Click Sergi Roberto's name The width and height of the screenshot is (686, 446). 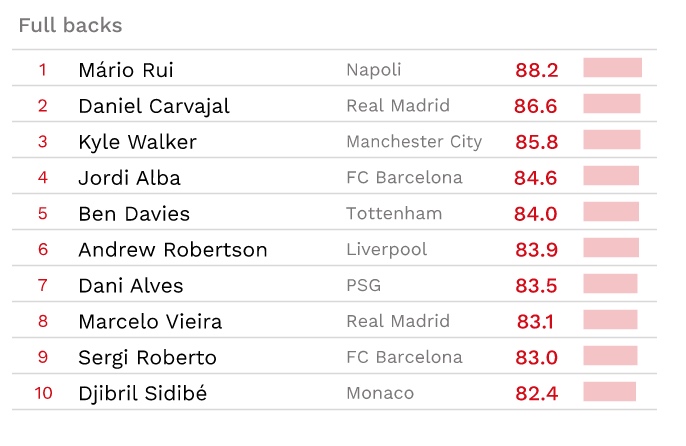click(147, 358)
